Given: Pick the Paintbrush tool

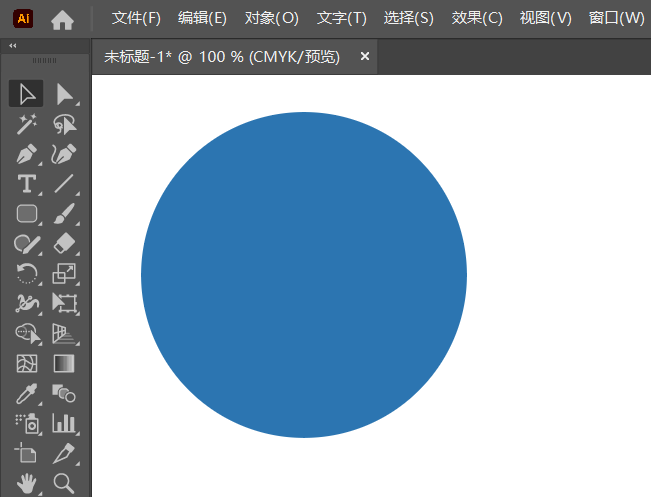Looking at the screenshot, I should (64, 214).
